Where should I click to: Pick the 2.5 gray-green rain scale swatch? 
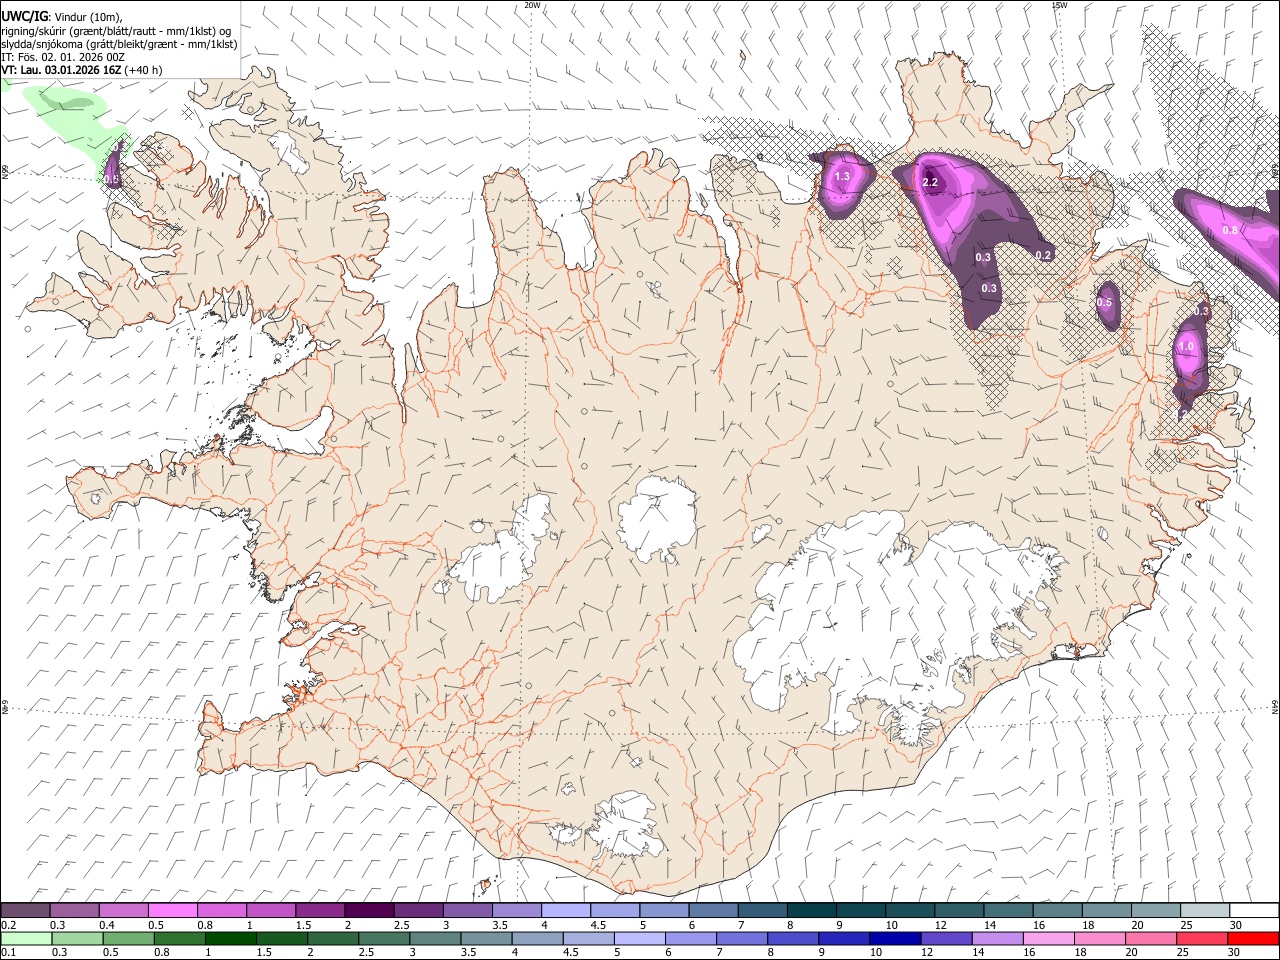tap(384, 938)
